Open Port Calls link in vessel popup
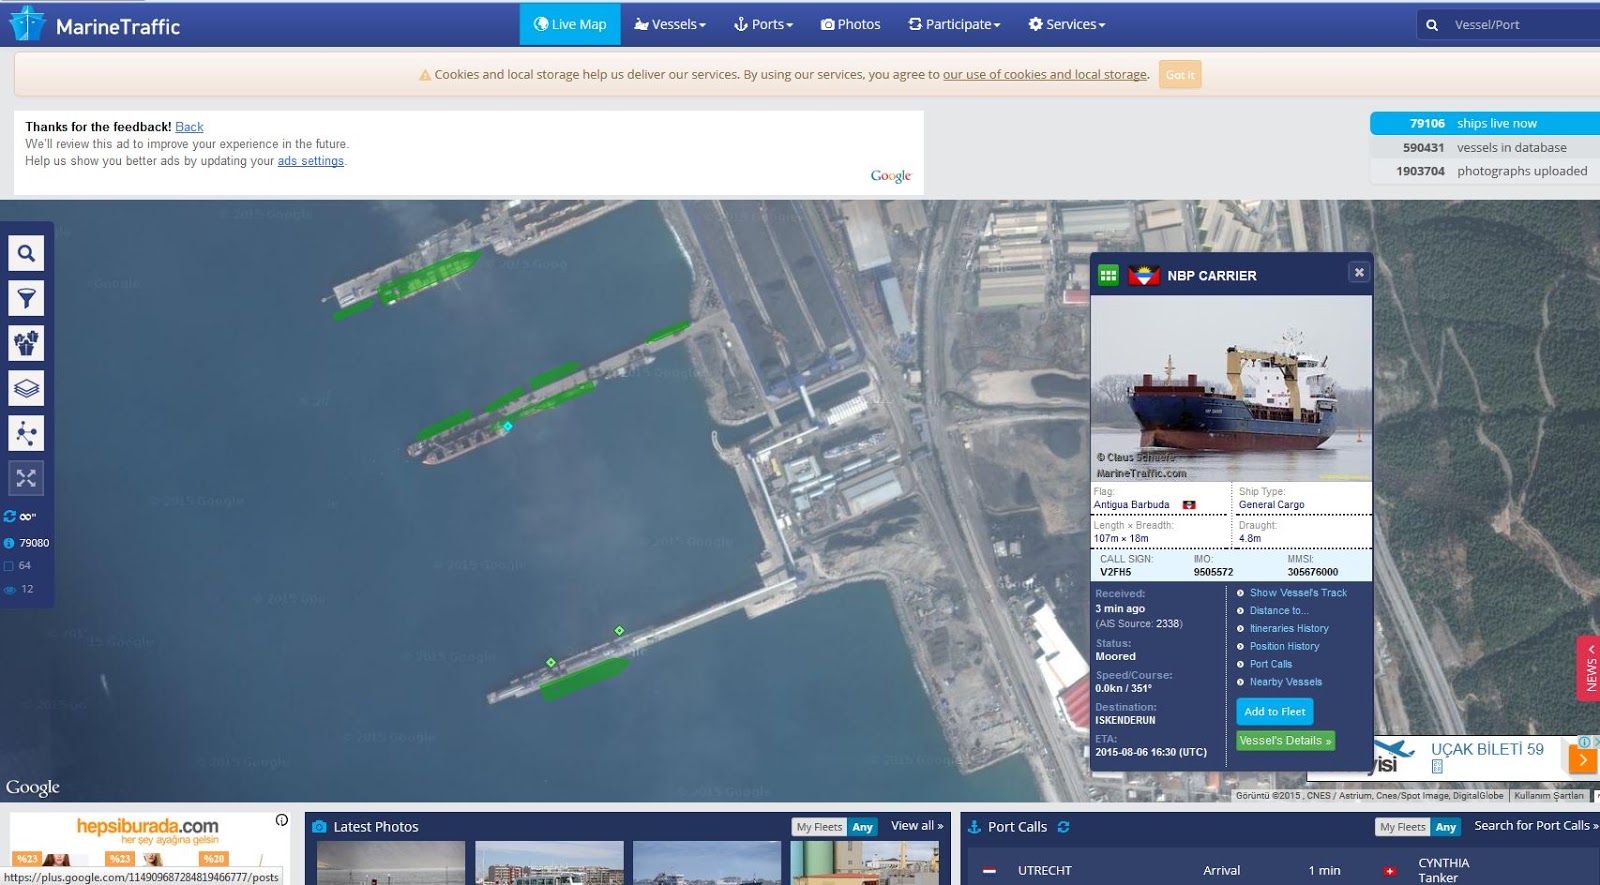The image size is (1600, 885). coord(1271,665)
